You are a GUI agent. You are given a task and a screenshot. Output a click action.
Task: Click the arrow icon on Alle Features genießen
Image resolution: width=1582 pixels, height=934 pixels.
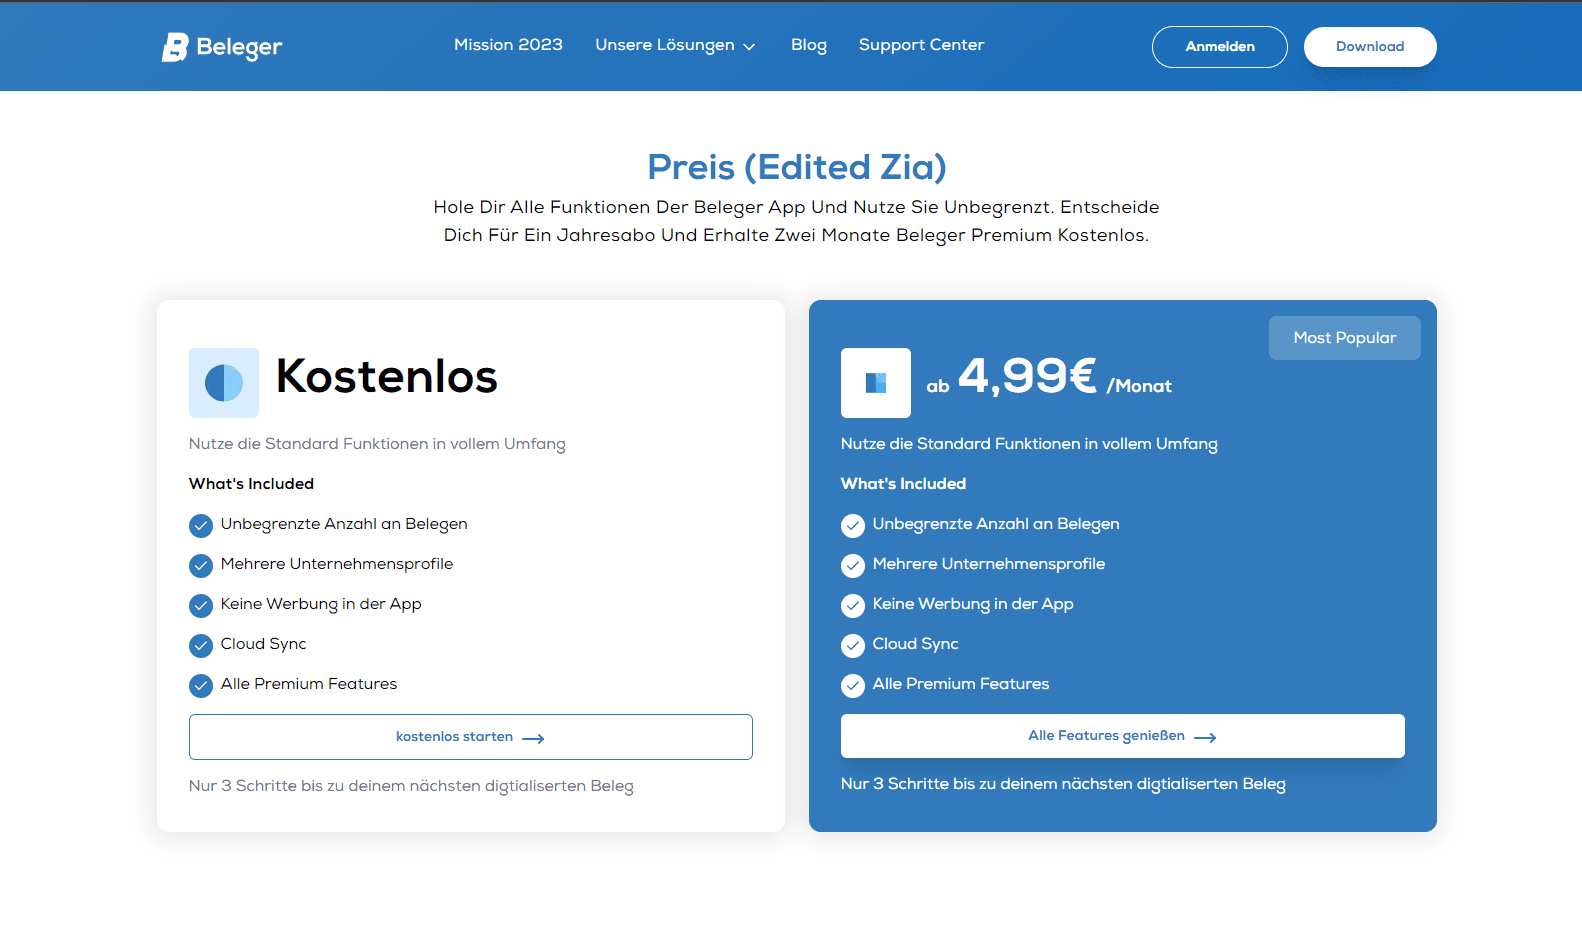tap(1205, 737)
